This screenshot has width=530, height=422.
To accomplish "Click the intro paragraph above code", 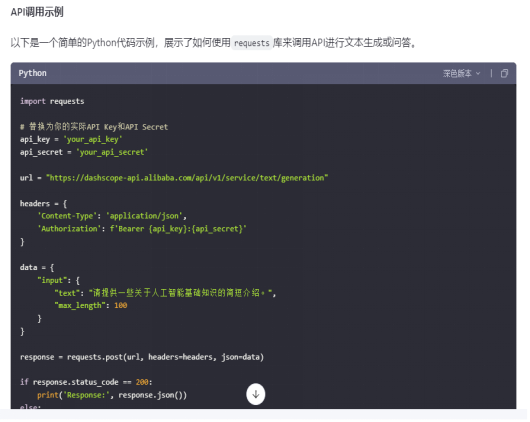I will pos(213,43).
